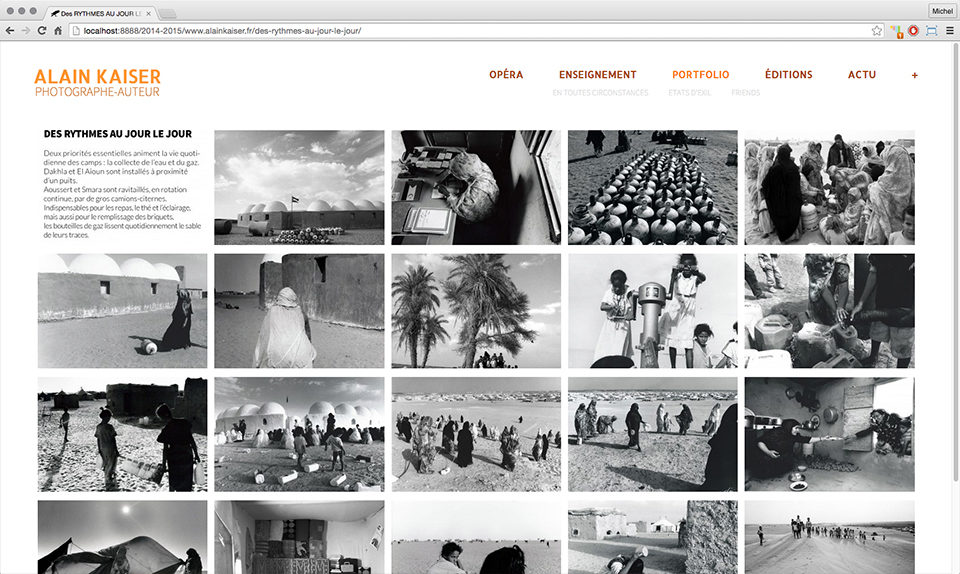Screen dimensions: 960x574
Task: Open the PORTFOLIO menu item
Action: pyautogui.click(x=700, y=75)
